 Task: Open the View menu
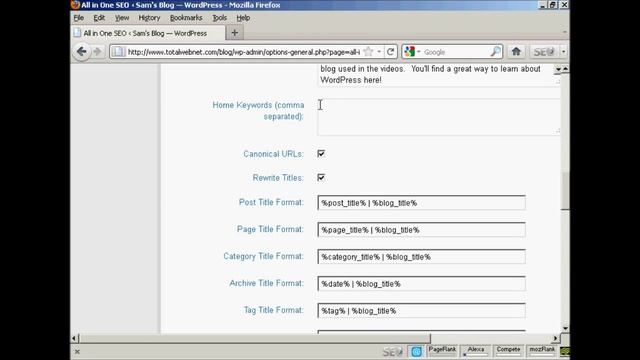coord(122,18)
